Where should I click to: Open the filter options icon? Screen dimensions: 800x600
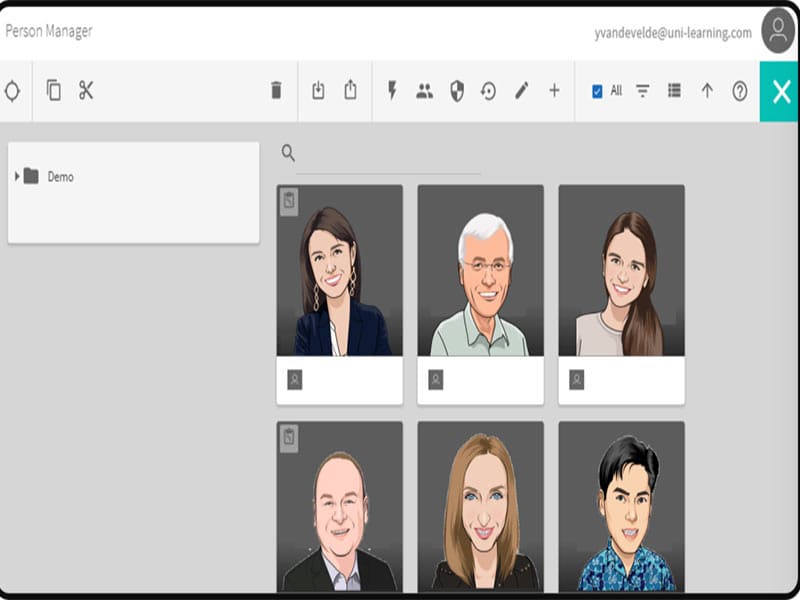(643, 91)
